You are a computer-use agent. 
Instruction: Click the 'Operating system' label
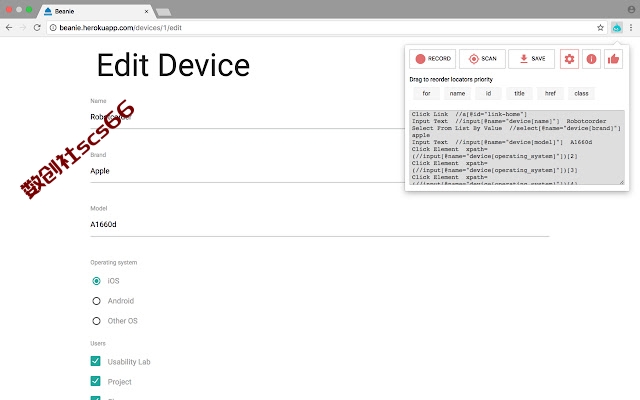(113, 262)
